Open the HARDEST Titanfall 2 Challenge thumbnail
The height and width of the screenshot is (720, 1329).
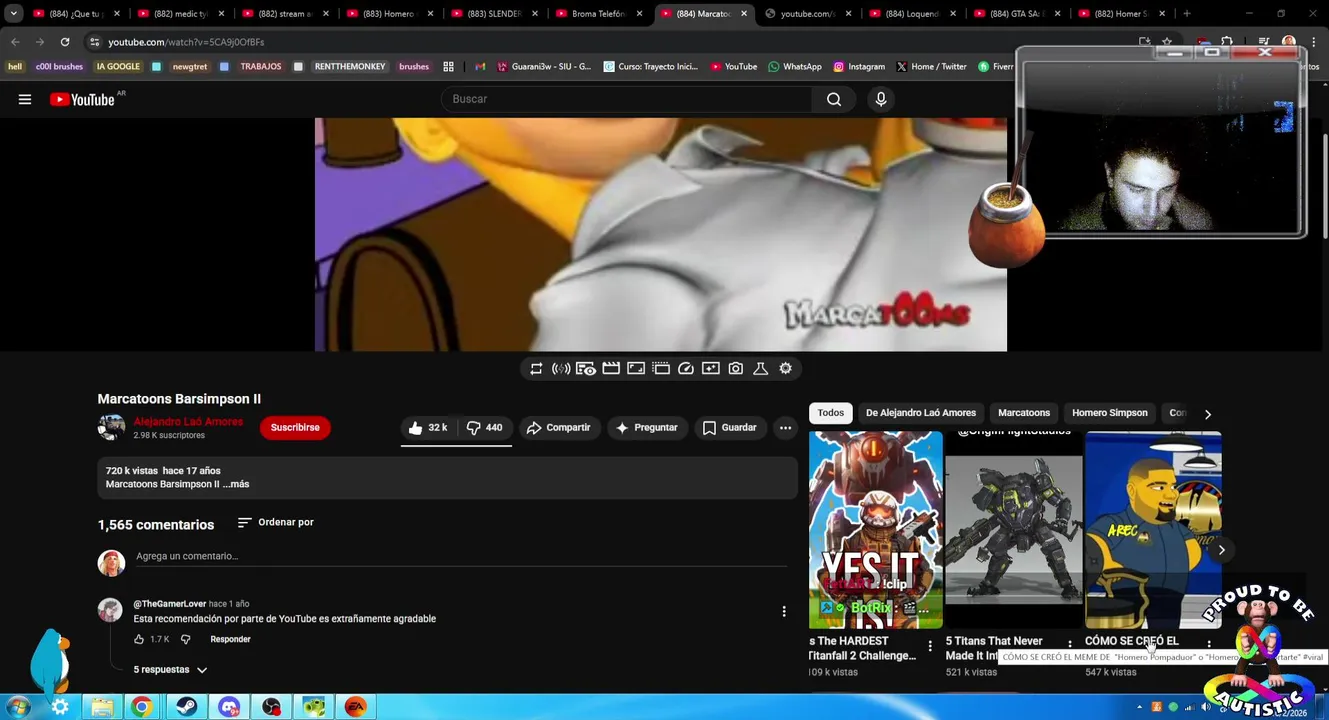(876, 530)
